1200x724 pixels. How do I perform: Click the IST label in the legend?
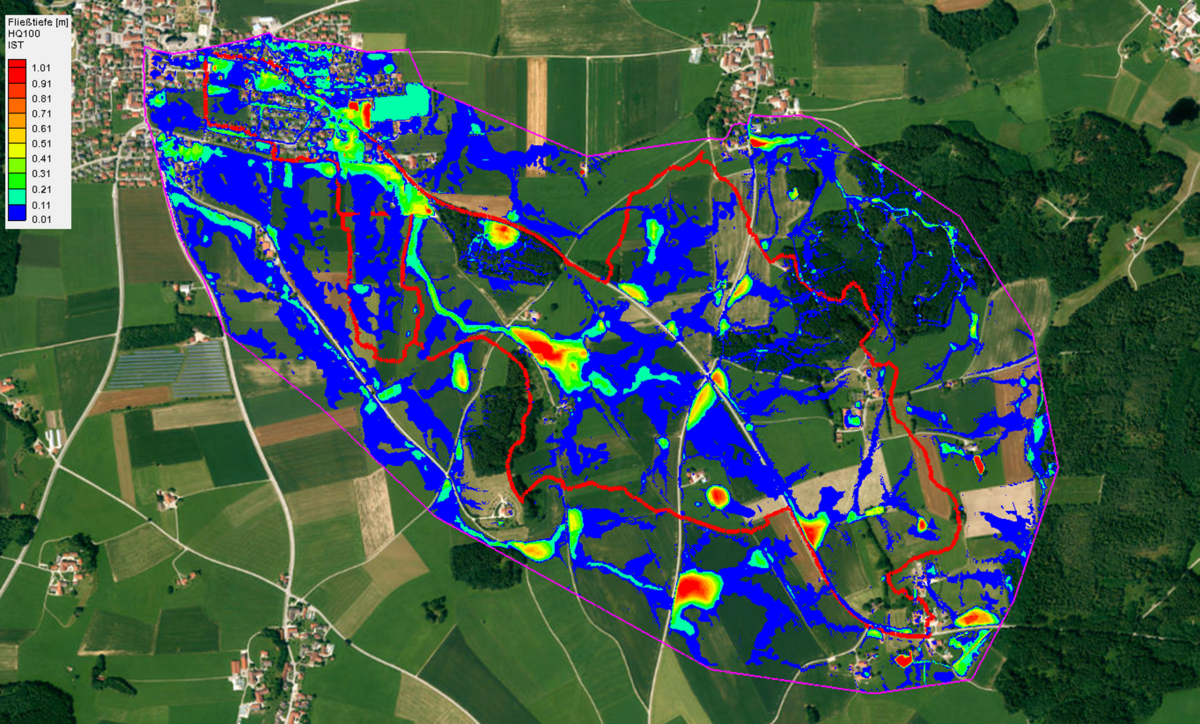[x=15, y=45]
